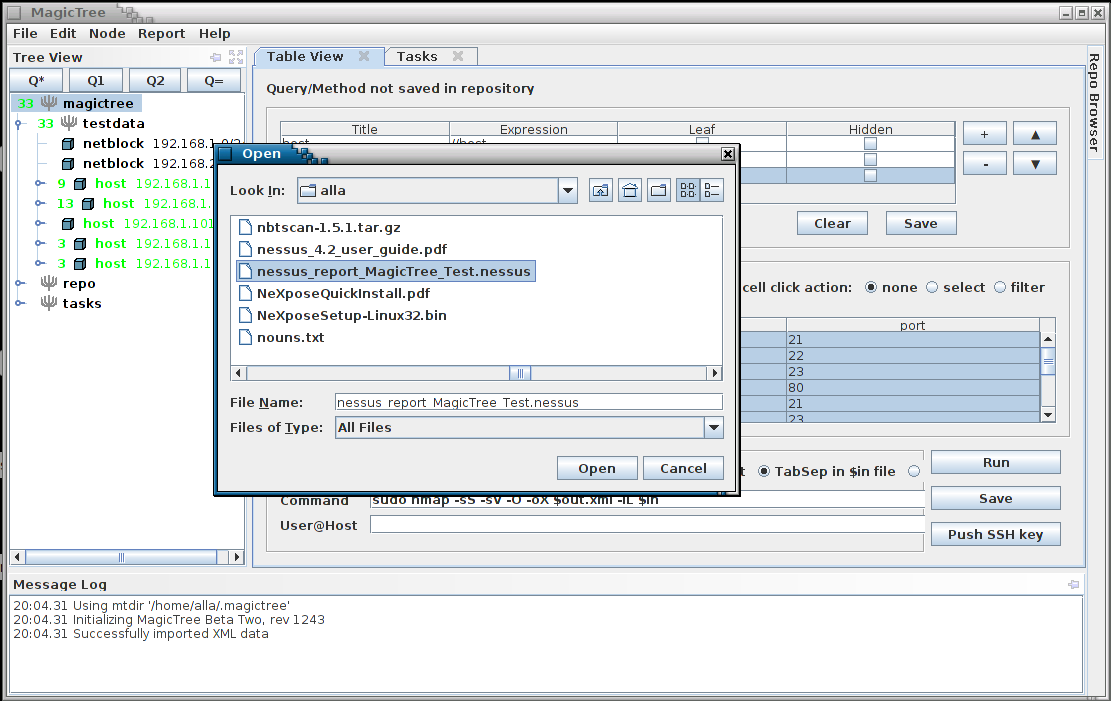1111x701 pixels.
Task: Click the NeXposeSetup-Linux32.bin file icon
Action: click(x=246, y=315)
